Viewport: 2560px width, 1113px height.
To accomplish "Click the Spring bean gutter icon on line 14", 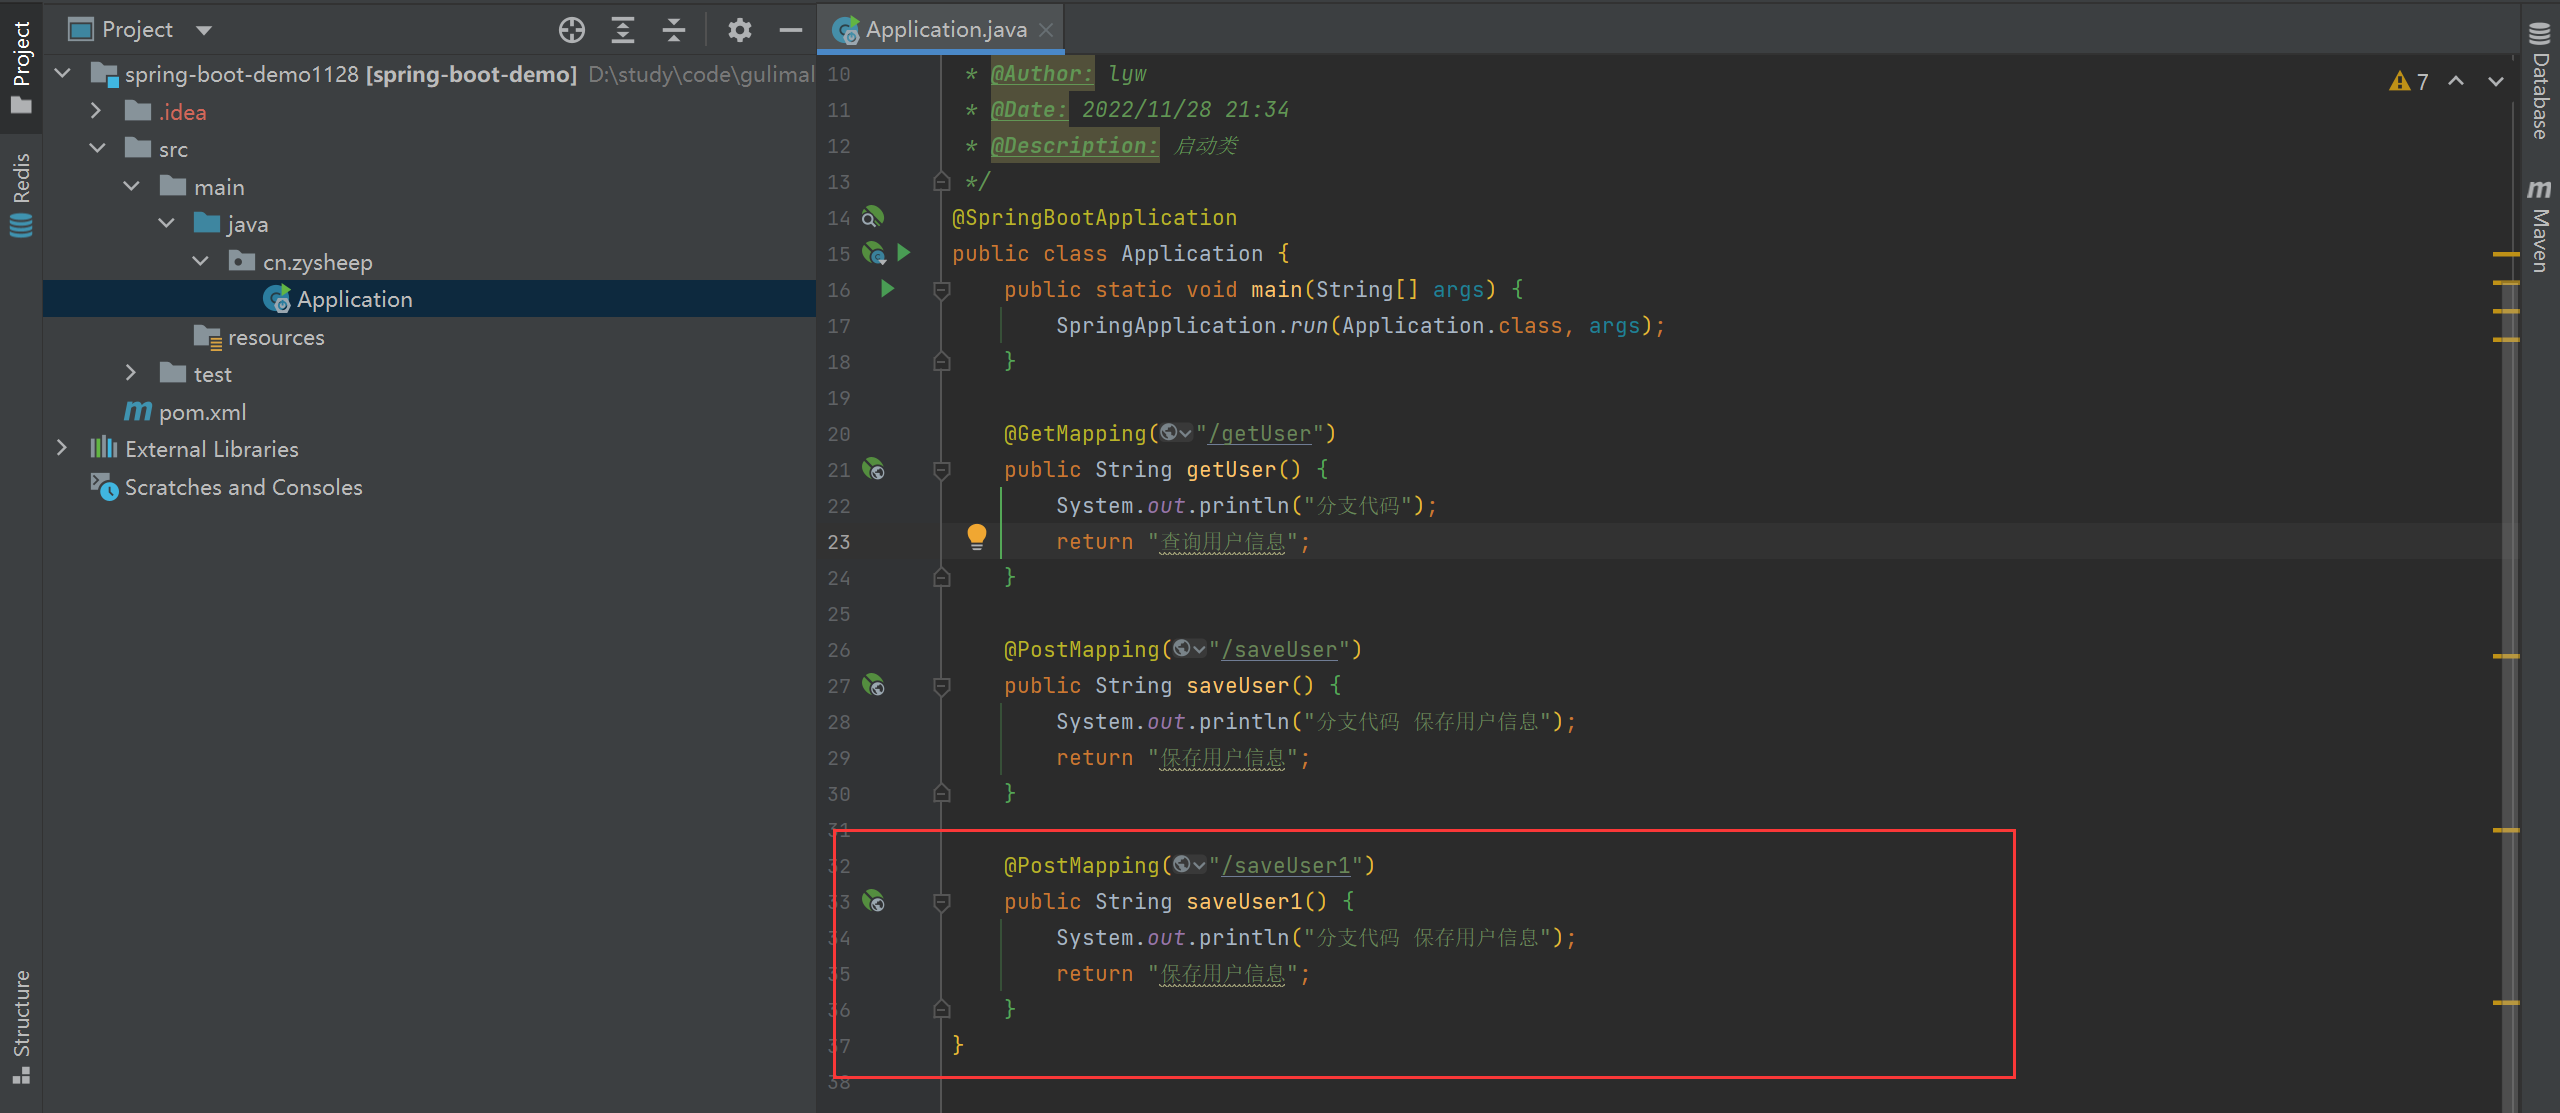I will click(x=873, y=217).
